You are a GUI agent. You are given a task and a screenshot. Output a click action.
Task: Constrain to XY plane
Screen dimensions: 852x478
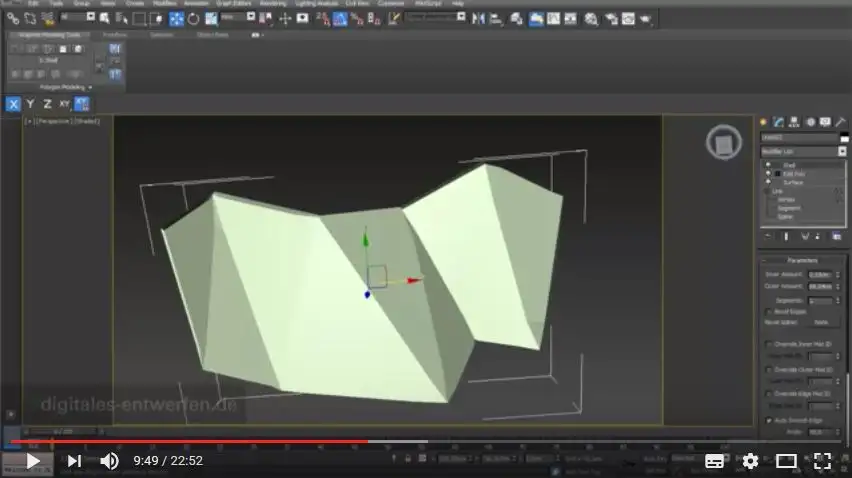[64, 104]
